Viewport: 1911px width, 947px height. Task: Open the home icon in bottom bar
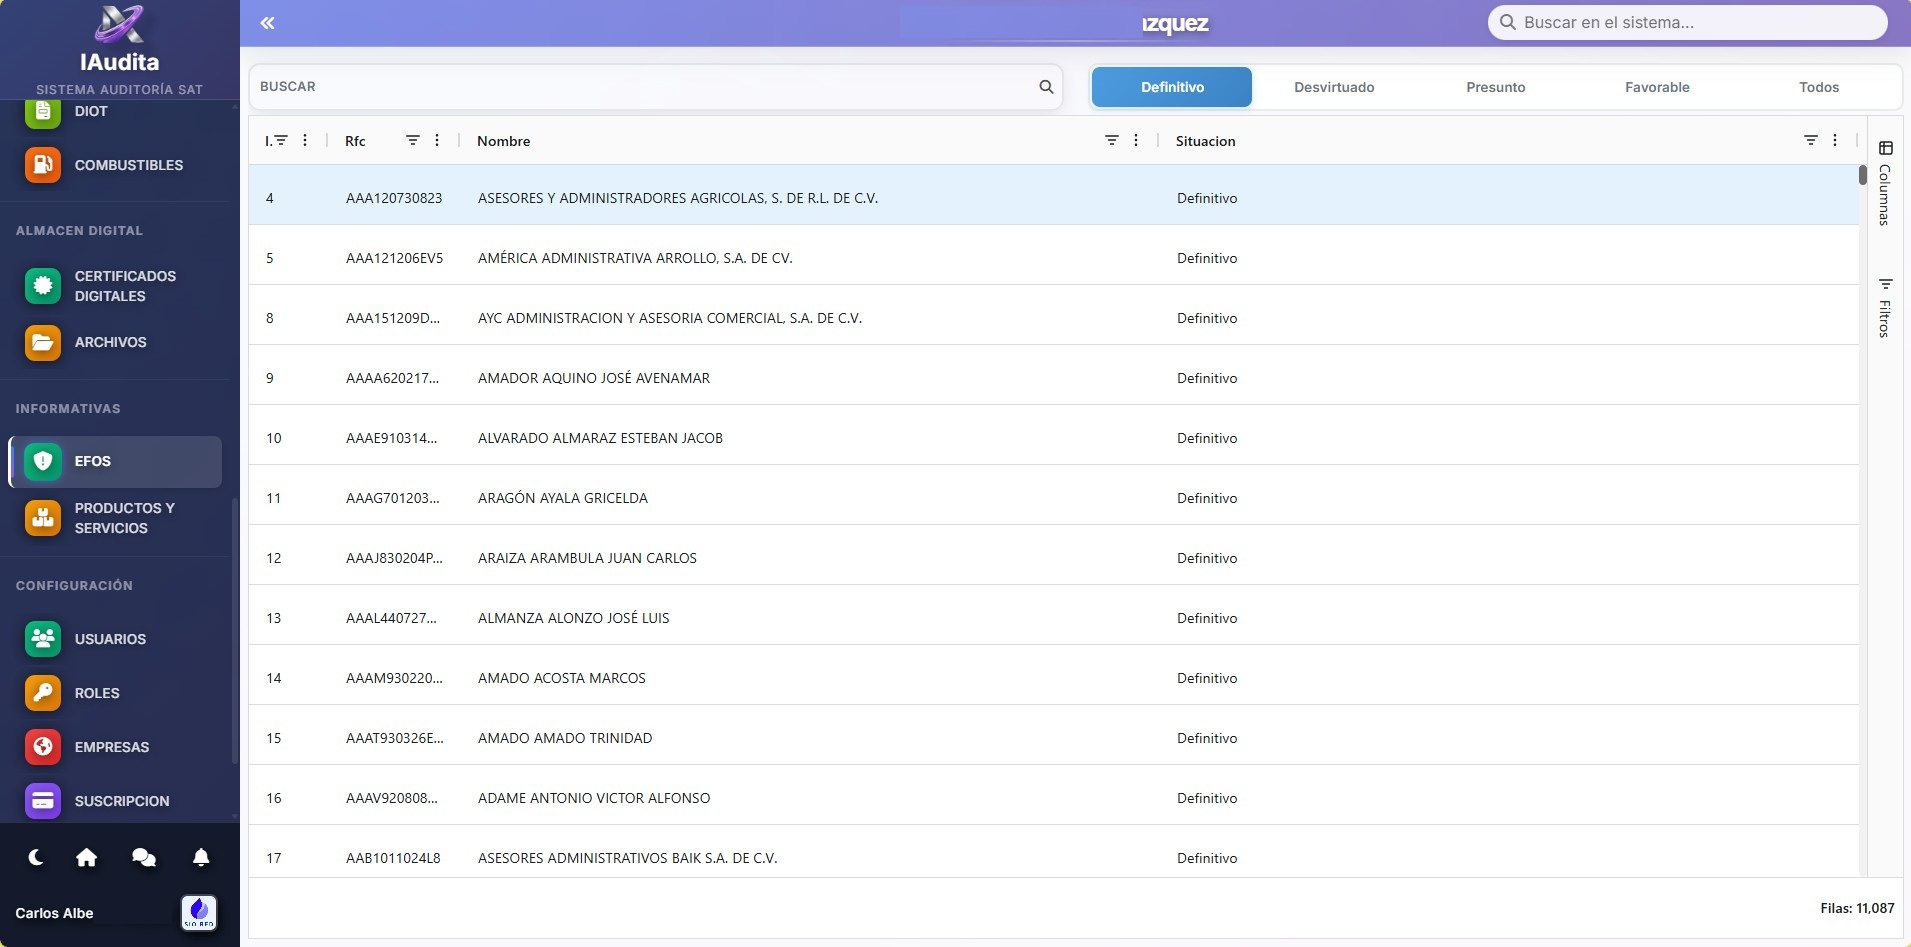[x=87, y=857]
